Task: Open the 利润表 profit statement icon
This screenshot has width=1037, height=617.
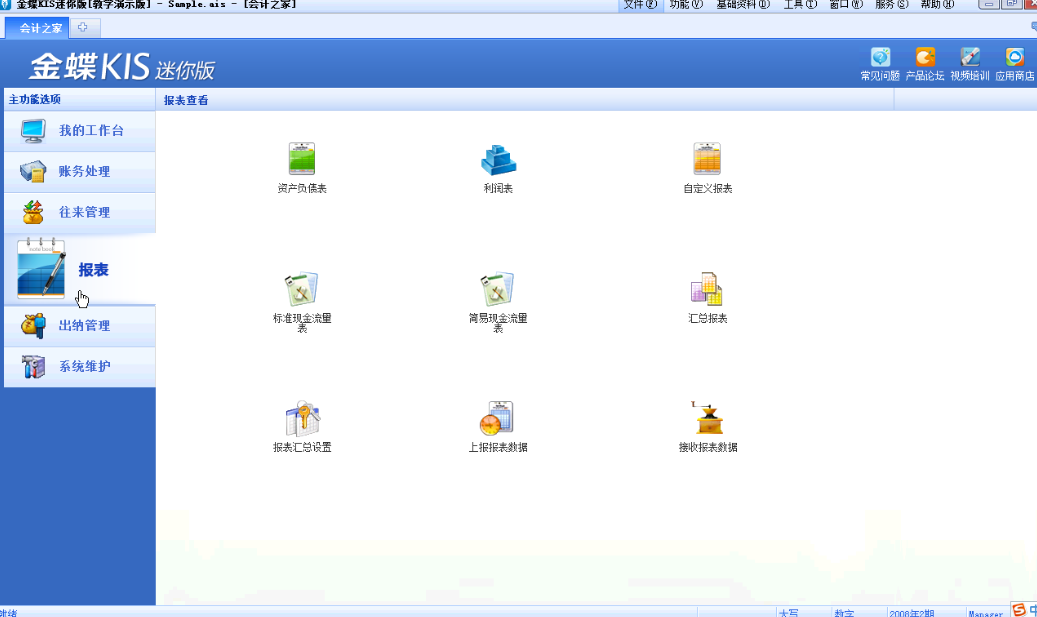Action: [x=498, y=160]
